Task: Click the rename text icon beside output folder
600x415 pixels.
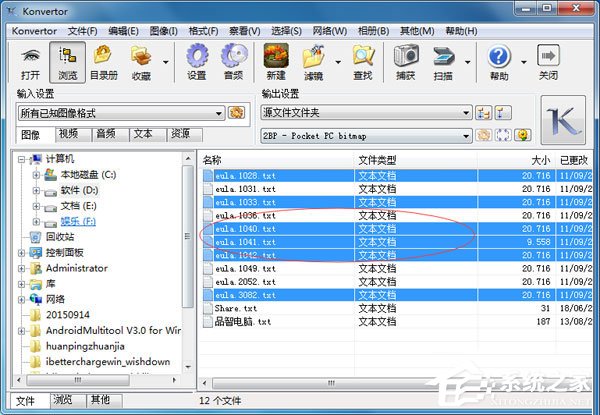Action: 503,113
